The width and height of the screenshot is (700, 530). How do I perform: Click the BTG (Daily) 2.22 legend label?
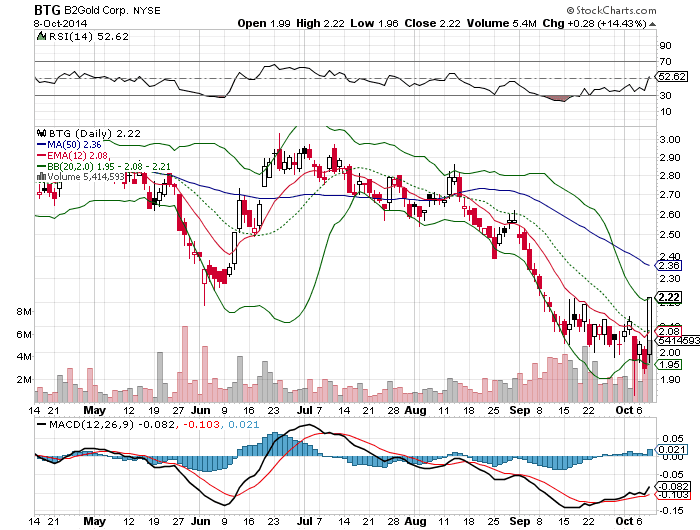[x=95, y=134]
